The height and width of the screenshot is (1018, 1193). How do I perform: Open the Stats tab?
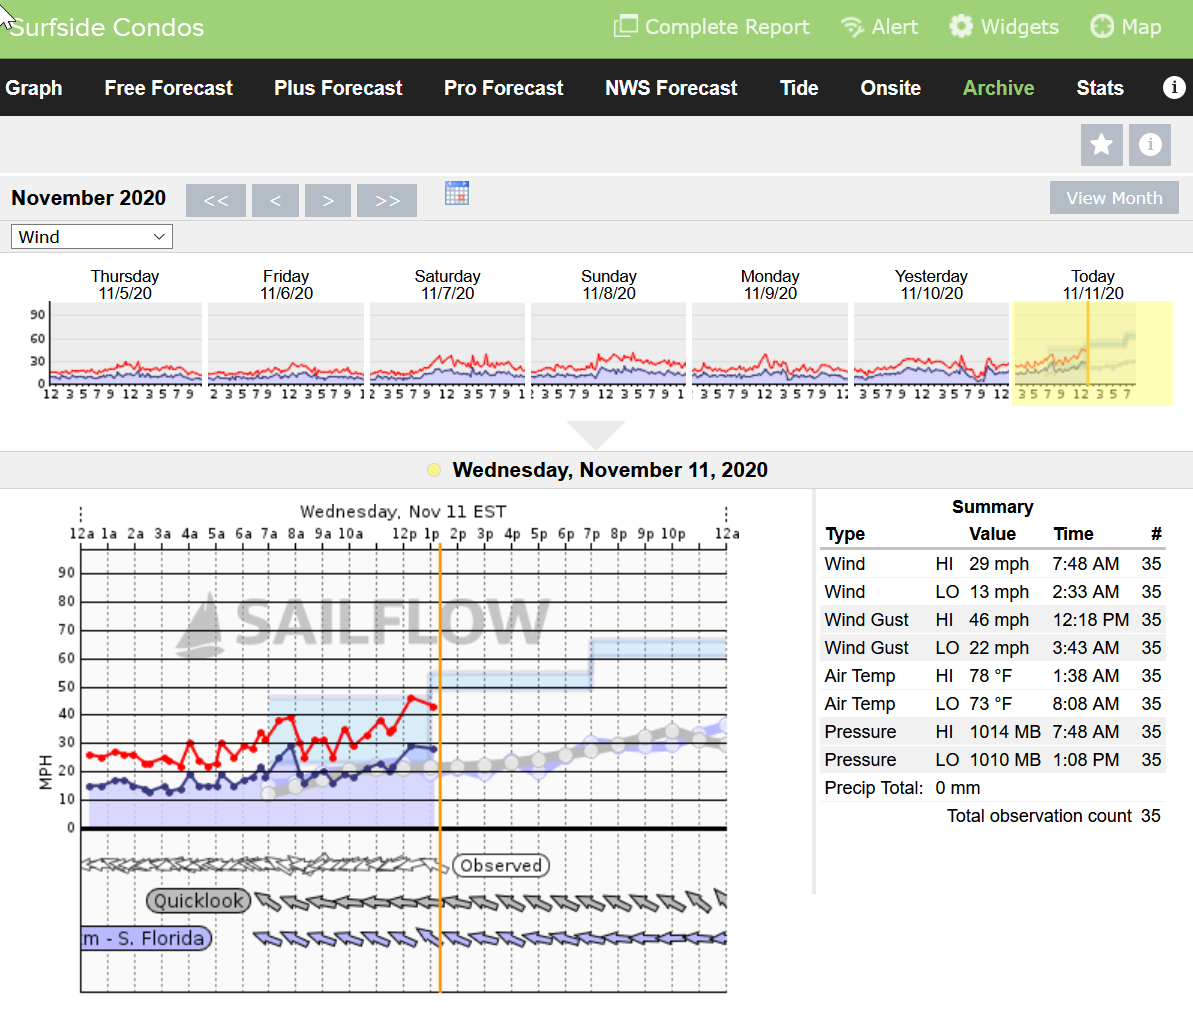[1099, 87]
